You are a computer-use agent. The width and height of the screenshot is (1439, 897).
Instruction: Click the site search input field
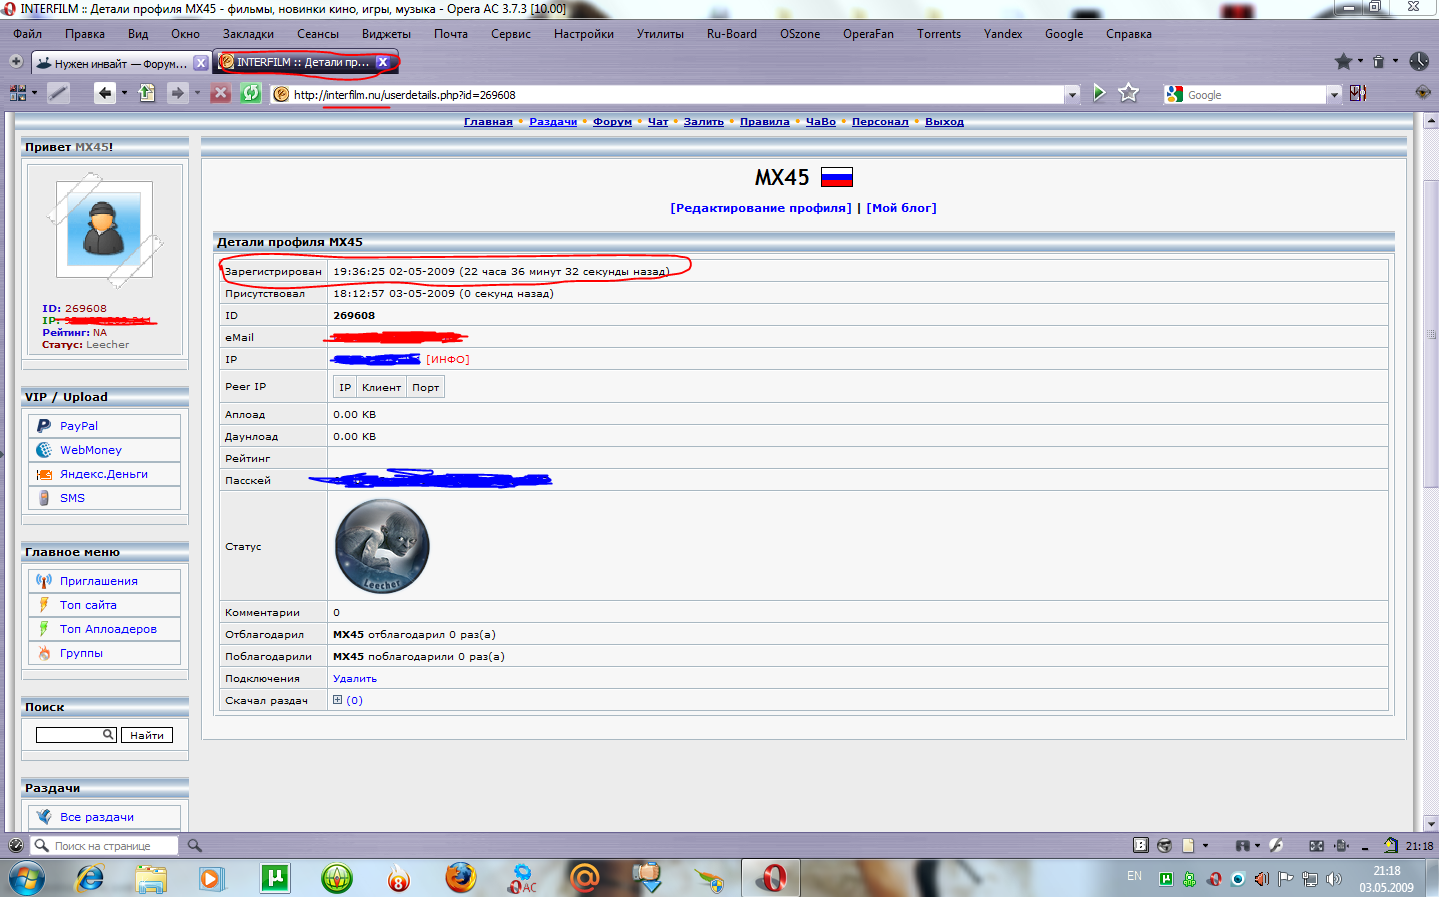click(70, 735)
